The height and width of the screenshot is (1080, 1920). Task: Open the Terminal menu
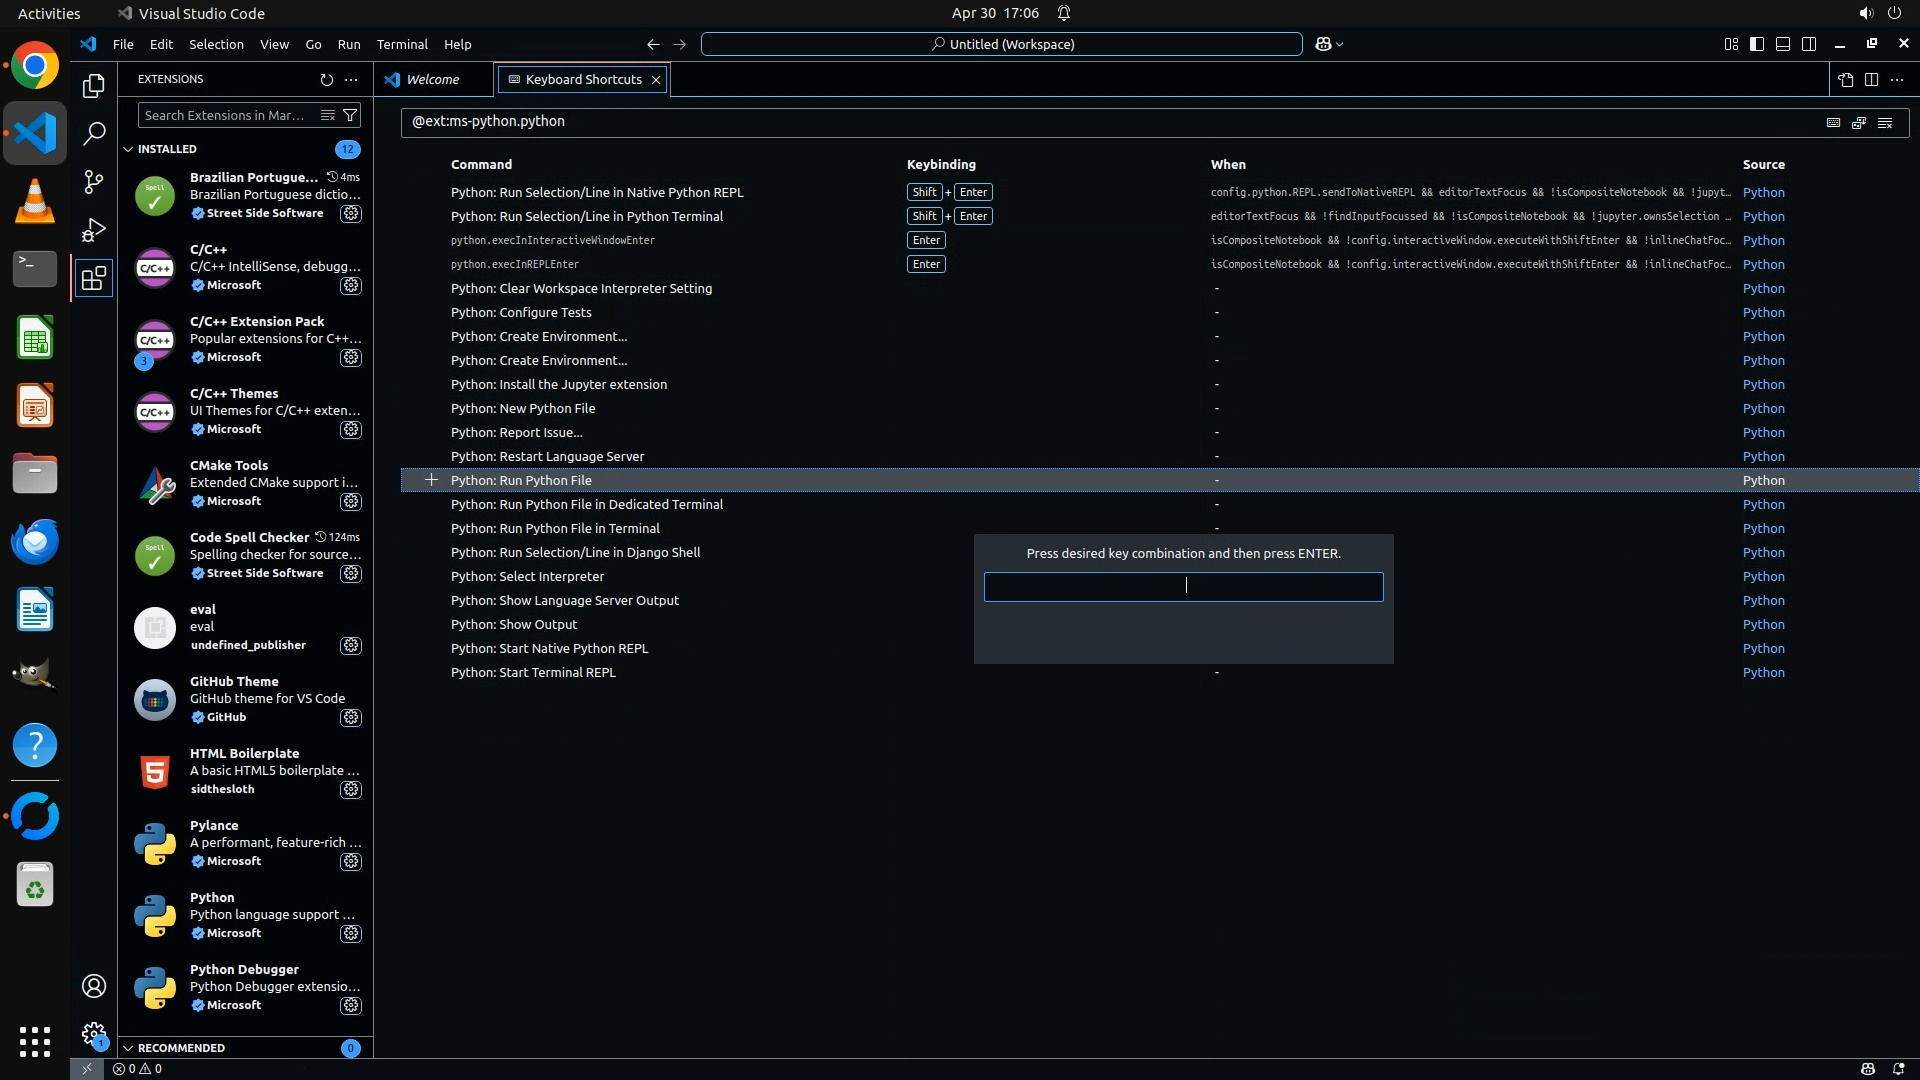point(401,44)
